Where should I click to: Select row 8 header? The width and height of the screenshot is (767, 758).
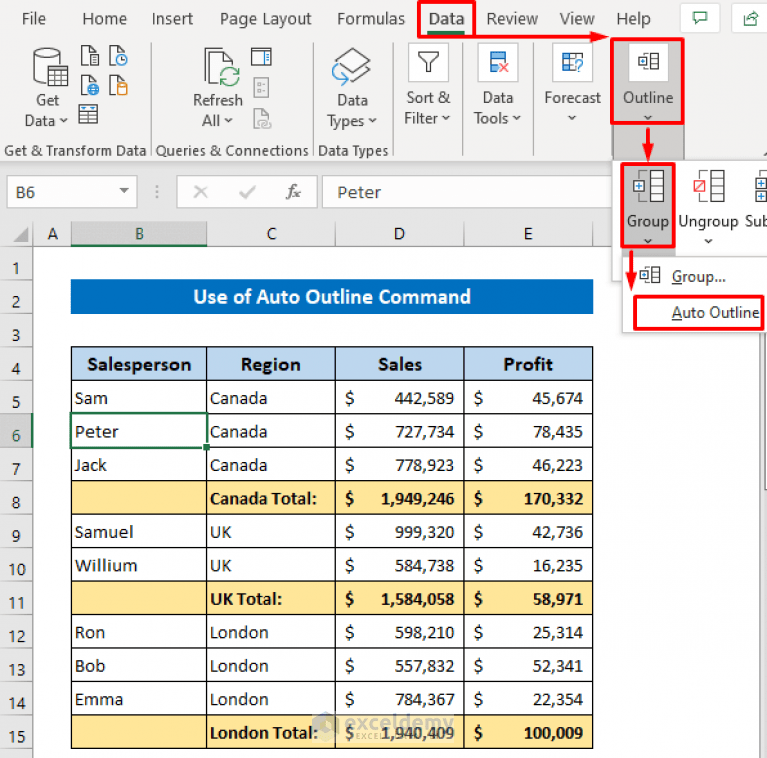[x=16, y=502]
